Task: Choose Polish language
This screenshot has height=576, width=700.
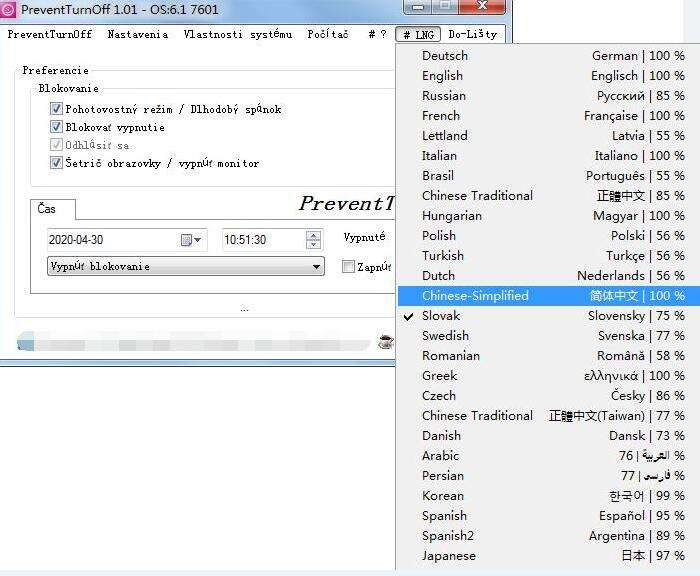Action: click(x=549, y=236)
